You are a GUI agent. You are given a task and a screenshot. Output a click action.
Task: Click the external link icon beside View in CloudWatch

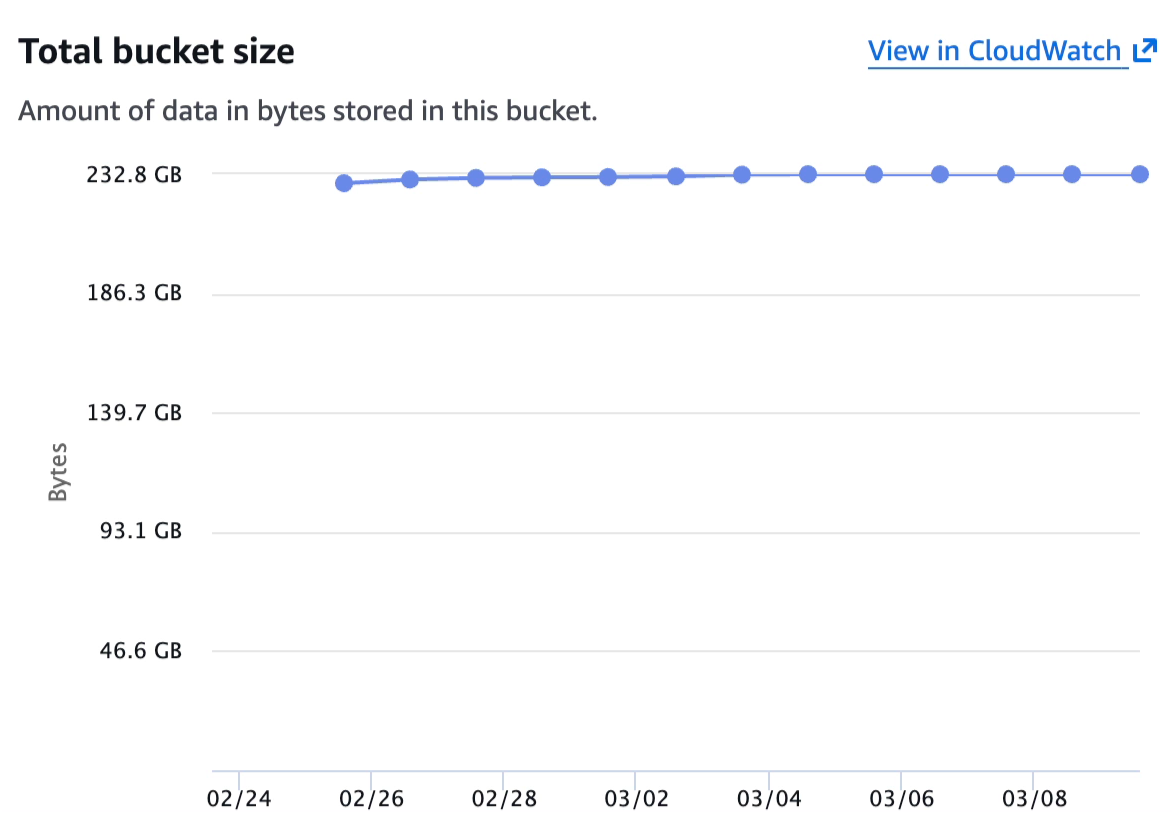click(x=1146, y=50)
